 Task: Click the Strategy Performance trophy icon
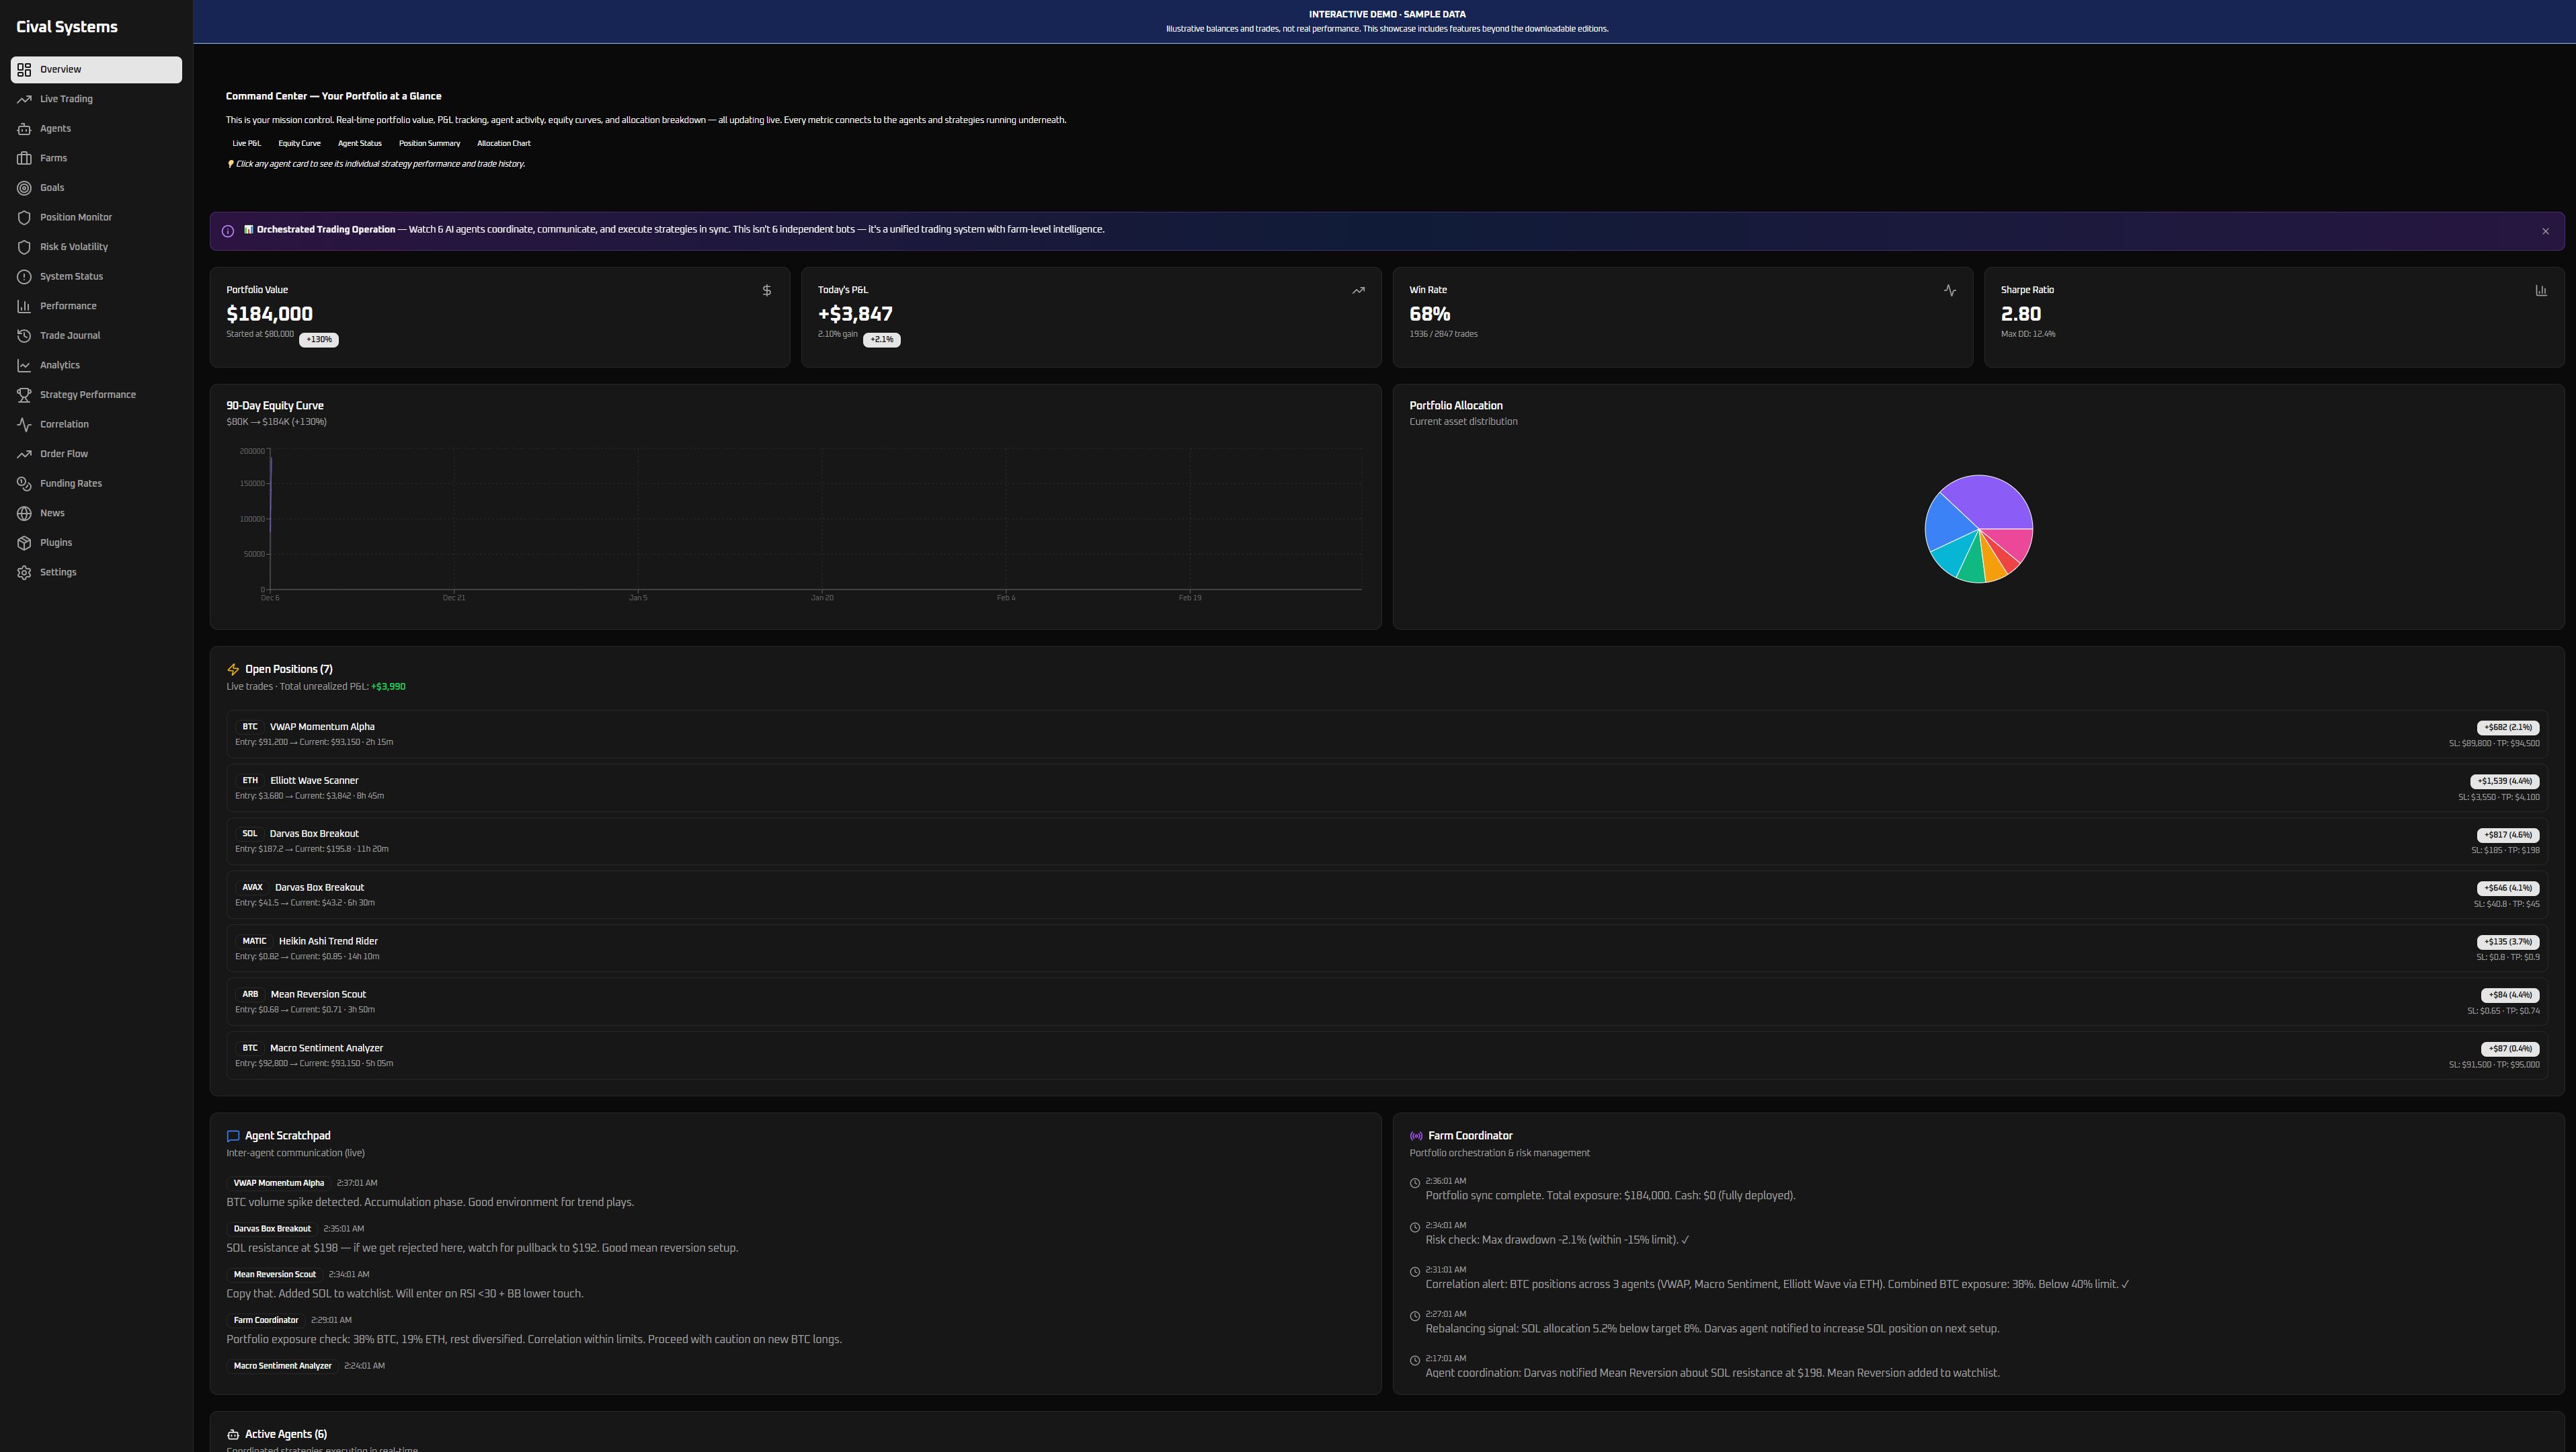[24, 395]
